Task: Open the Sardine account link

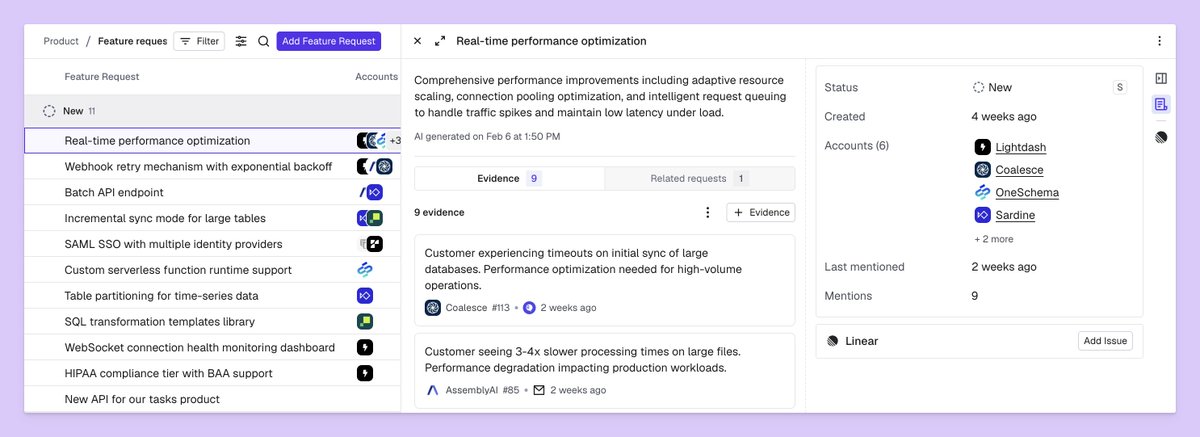Action: click(1015, 215)
